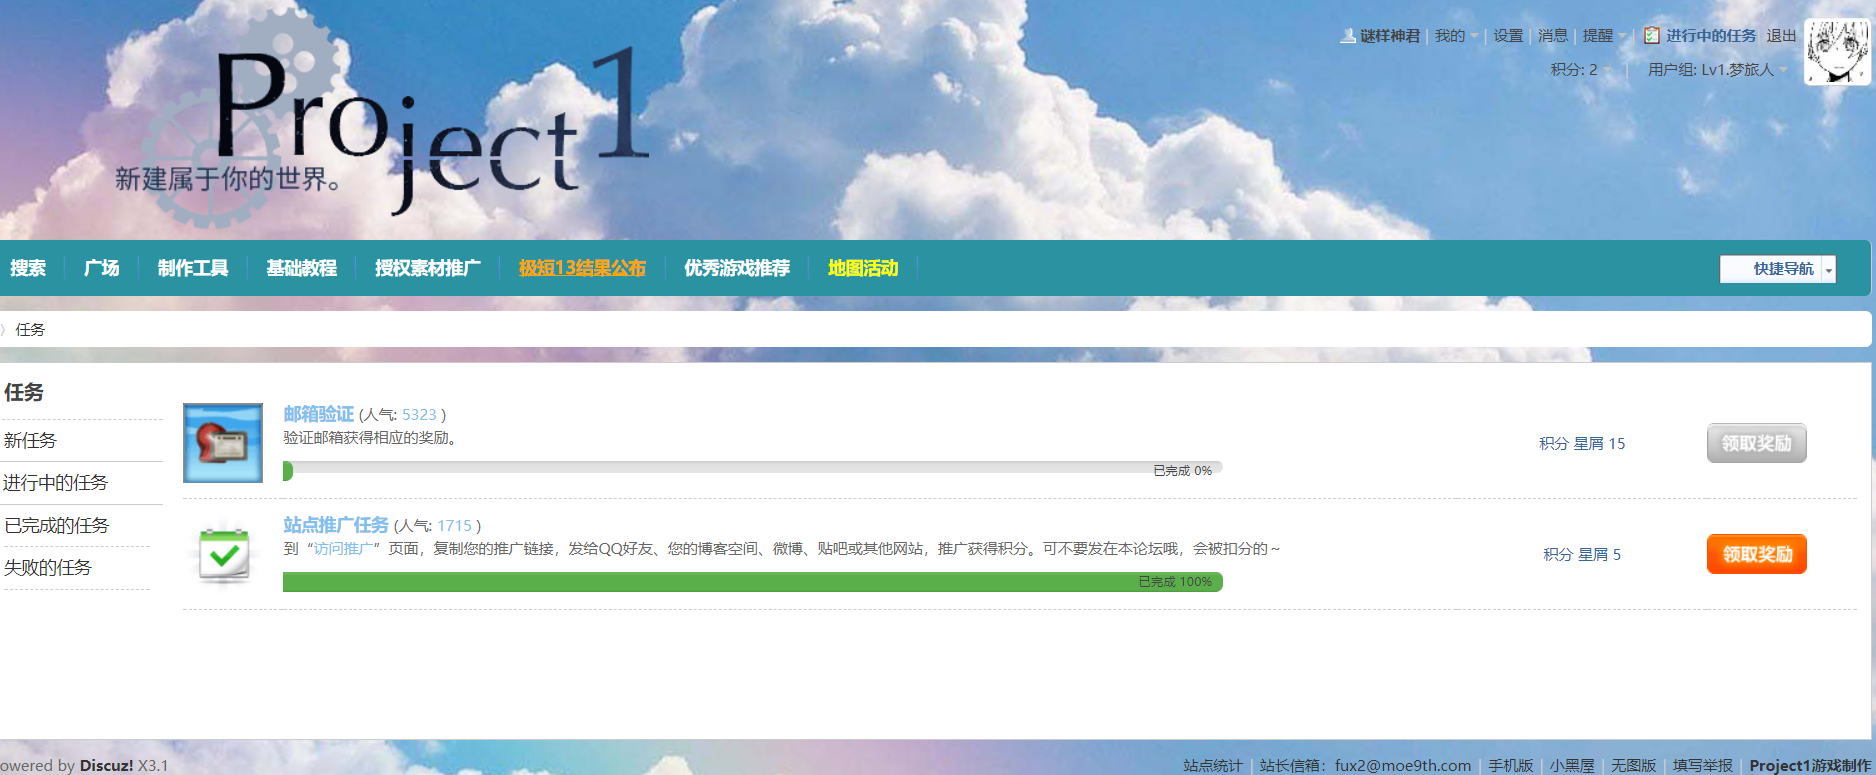Go to 广场 in the navigation bar

pyautogui.click(x=102, y=268)
